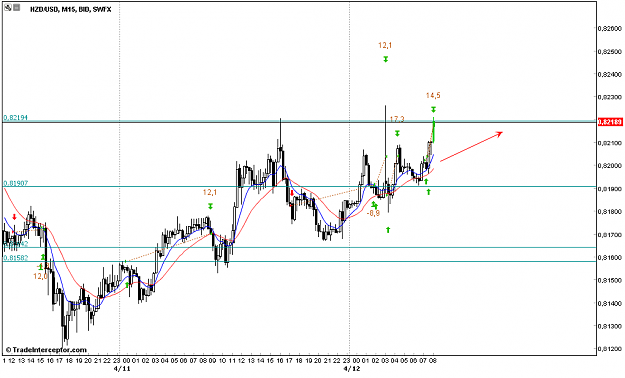Click the gray square icon beside the symbol title

click(x=16, y=7)
